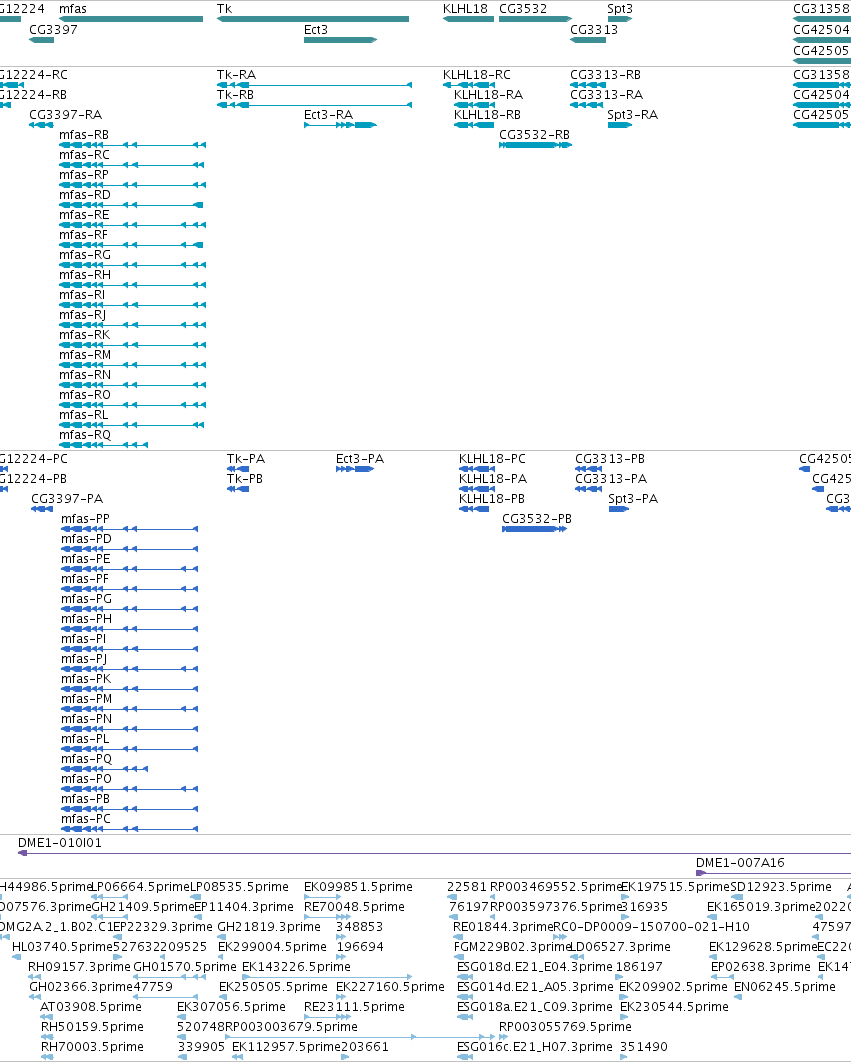Select the 196694 feature label
Viewport: 851px width, 1062px height.
[x=360, y=946]
